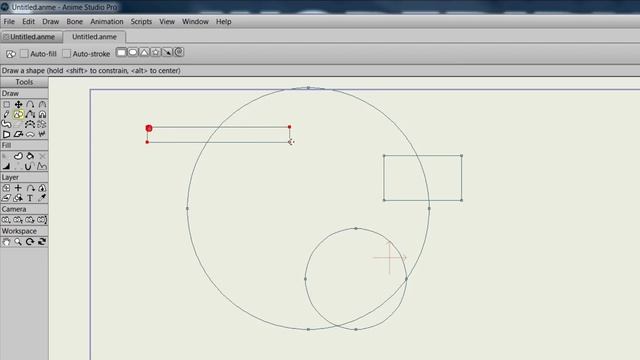Choose the star shape option
Screen dimensions: 640x360
point(156,52)
